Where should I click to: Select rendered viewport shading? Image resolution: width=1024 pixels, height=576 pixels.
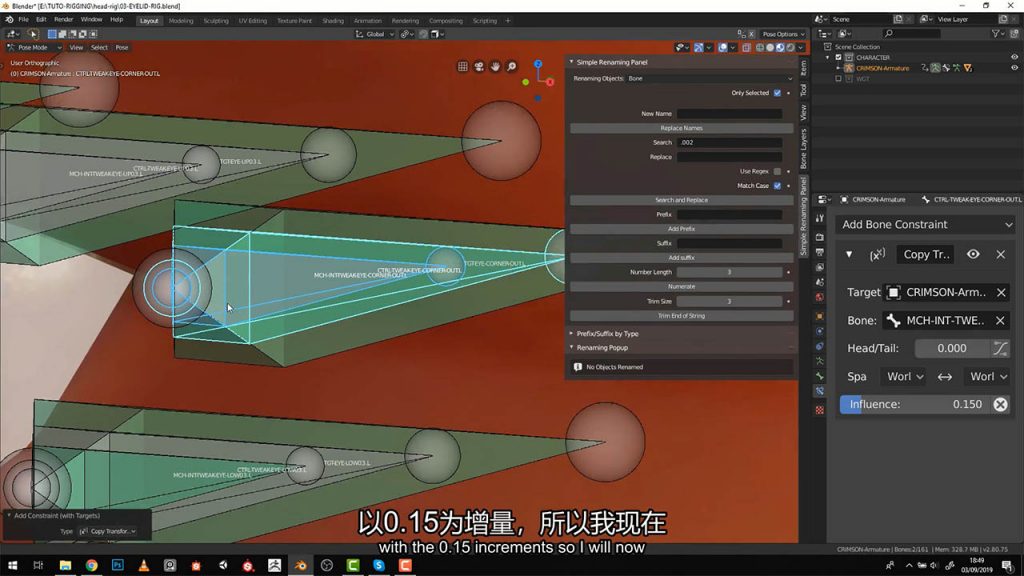point(791,48)
